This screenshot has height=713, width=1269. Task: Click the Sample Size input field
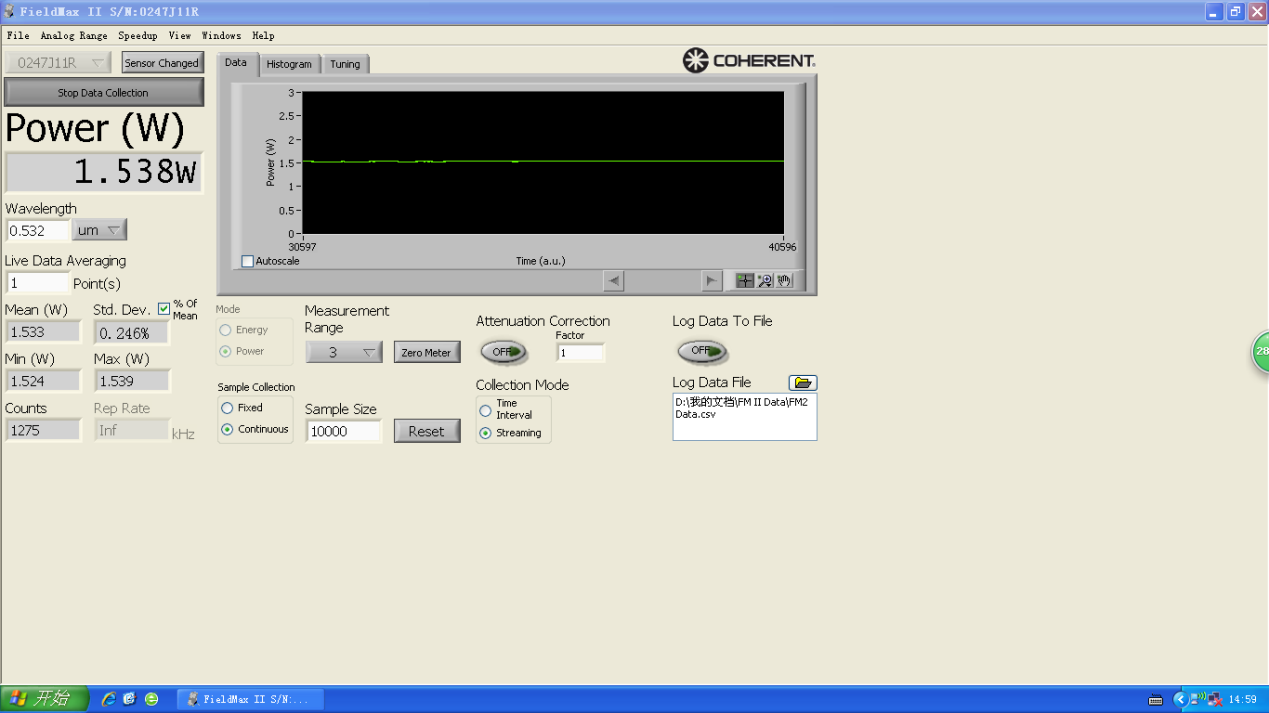click(344, 431)
